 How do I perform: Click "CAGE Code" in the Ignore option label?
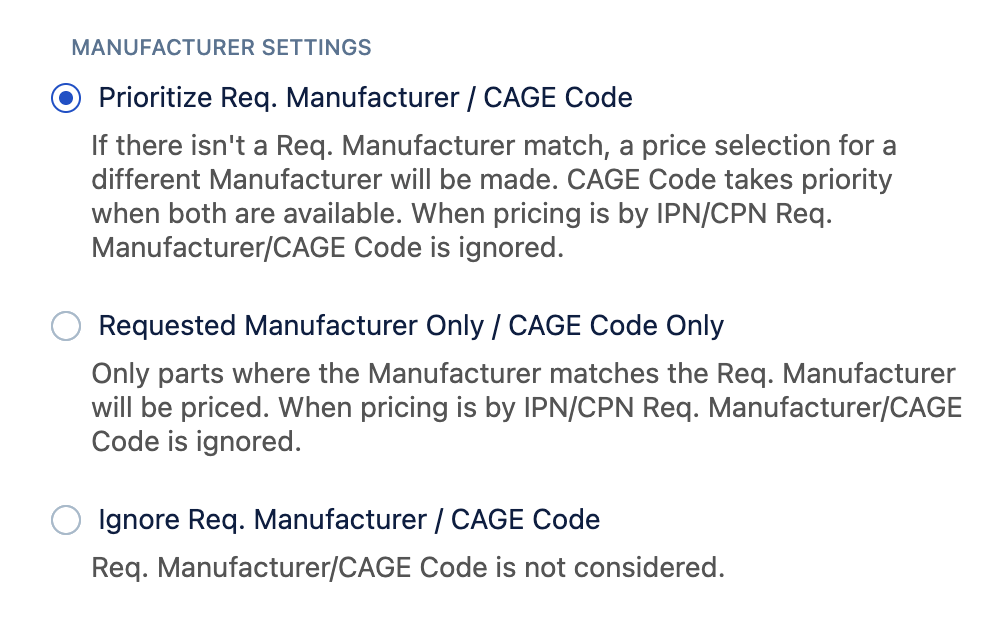[x=525, y=520]
